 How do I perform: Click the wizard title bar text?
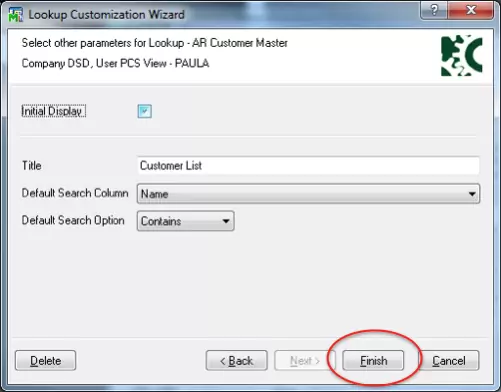(106, 15)
